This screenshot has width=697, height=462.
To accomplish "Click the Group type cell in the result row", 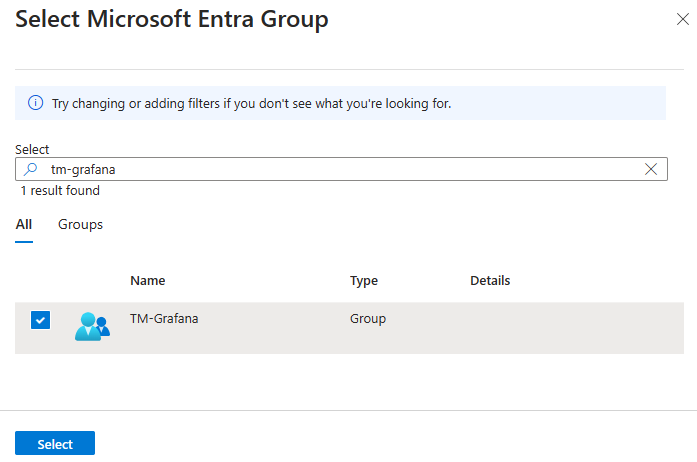I will 368,319.
